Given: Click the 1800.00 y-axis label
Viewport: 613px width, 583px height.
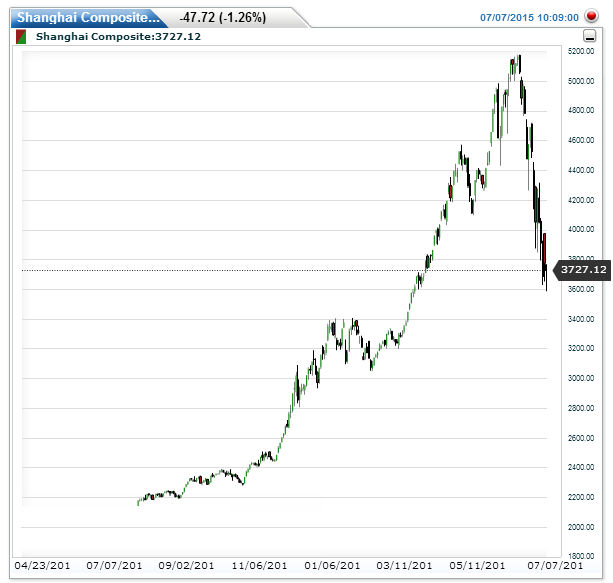Looking at the screenshot, I should pos(581,556).
